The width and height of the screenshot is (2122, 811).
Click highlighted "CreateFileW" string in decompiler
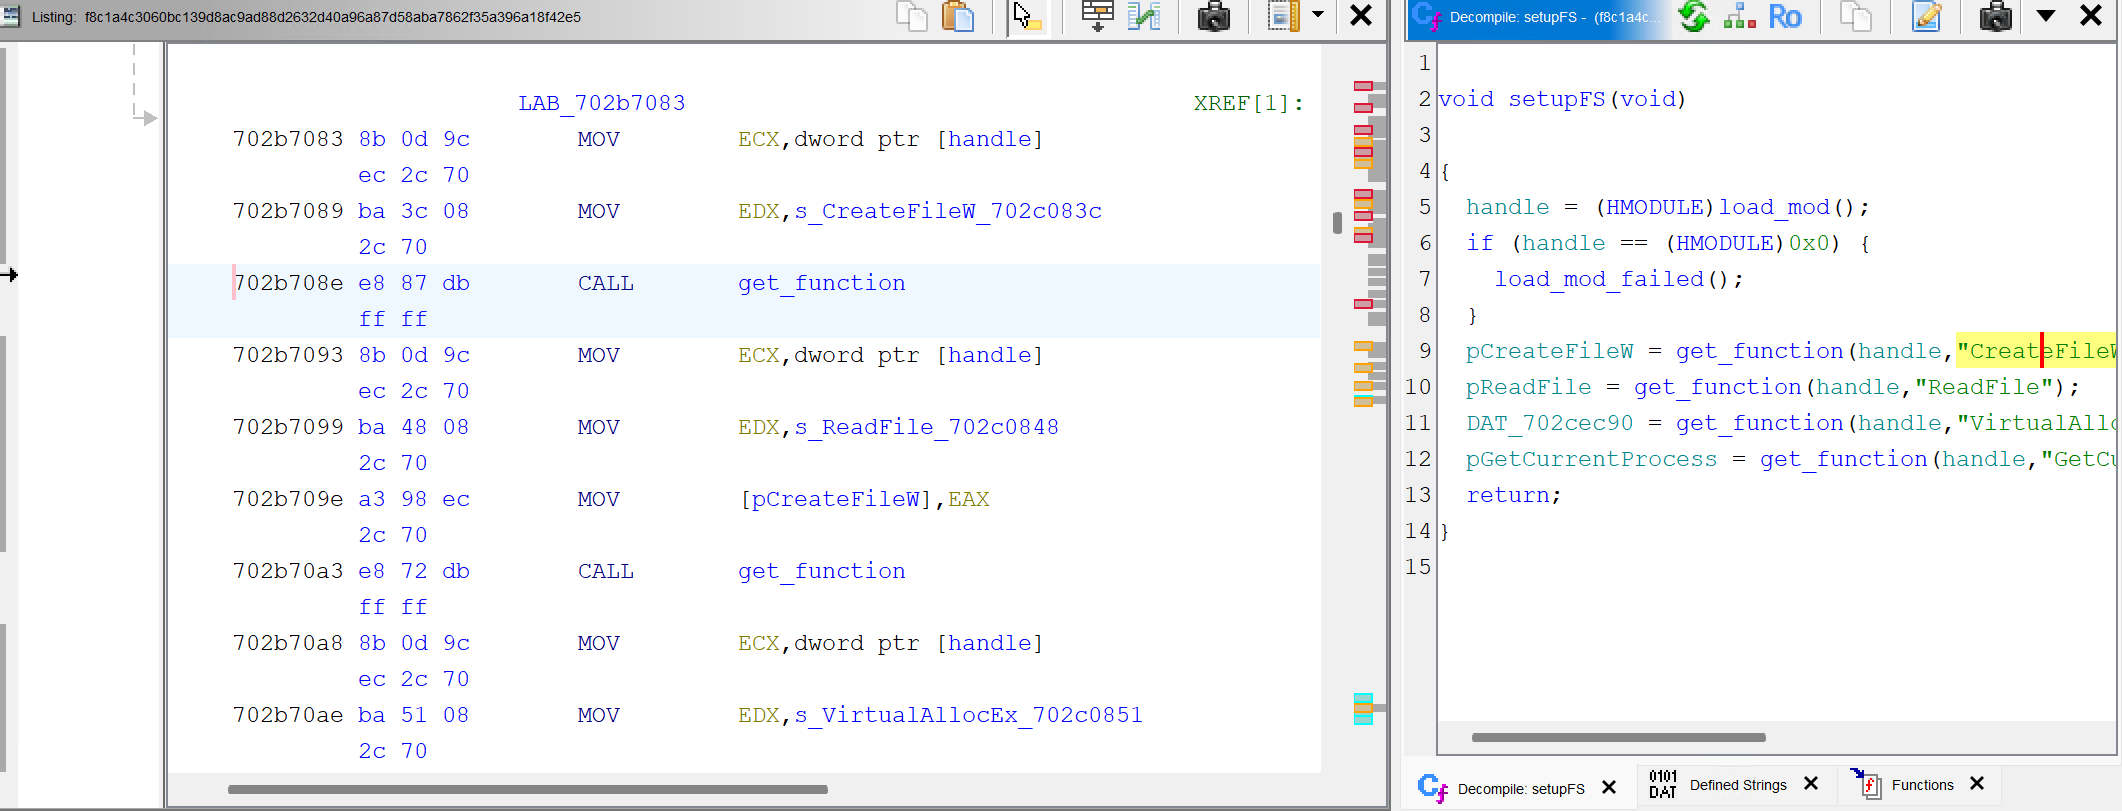[2036, 351]
